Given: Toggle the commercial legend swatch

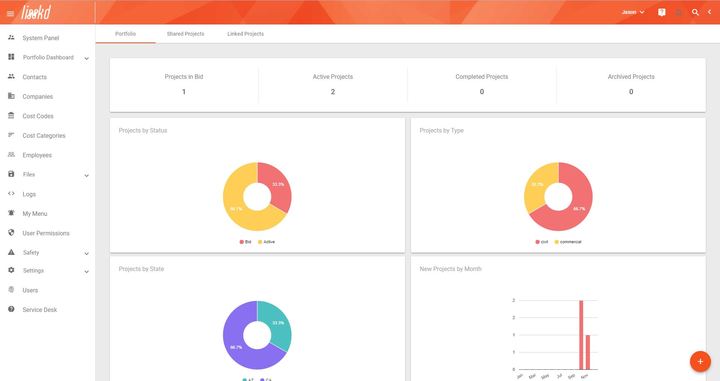Looking at the screenshot, I should tap(557, 242).
